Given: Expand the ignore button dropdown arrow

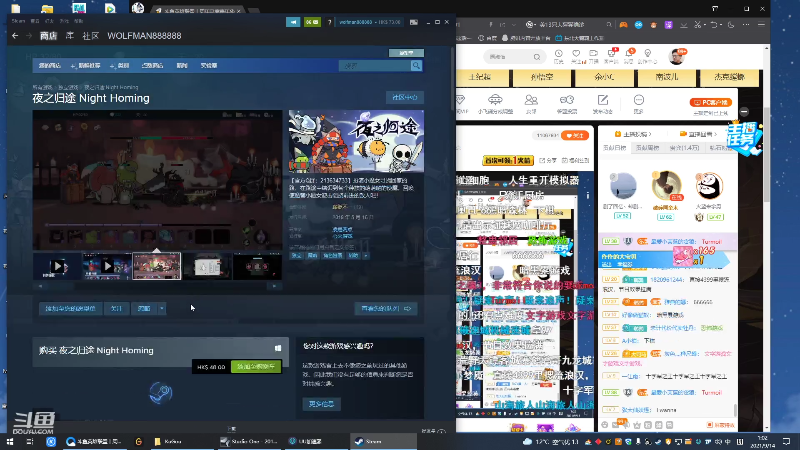Looking at the screenshot, I should pyautogui.click(x=161, y=308).
